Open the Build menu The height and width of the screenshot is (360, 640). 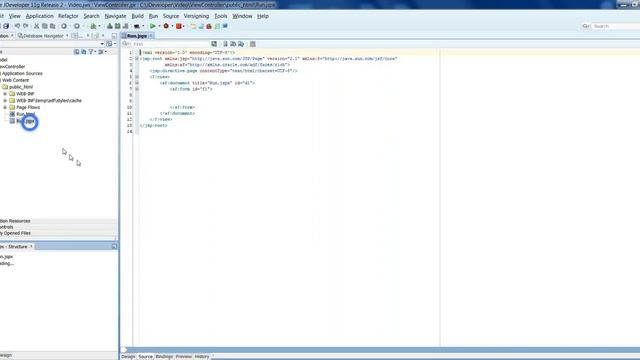[x=138, y=16]
